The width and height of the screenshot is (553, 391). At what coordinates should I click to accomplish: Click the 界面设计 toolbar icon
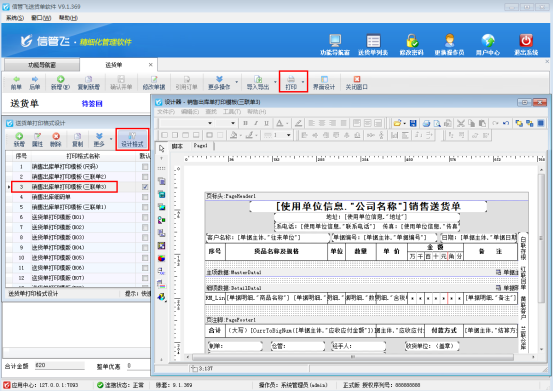coord(324,83)
